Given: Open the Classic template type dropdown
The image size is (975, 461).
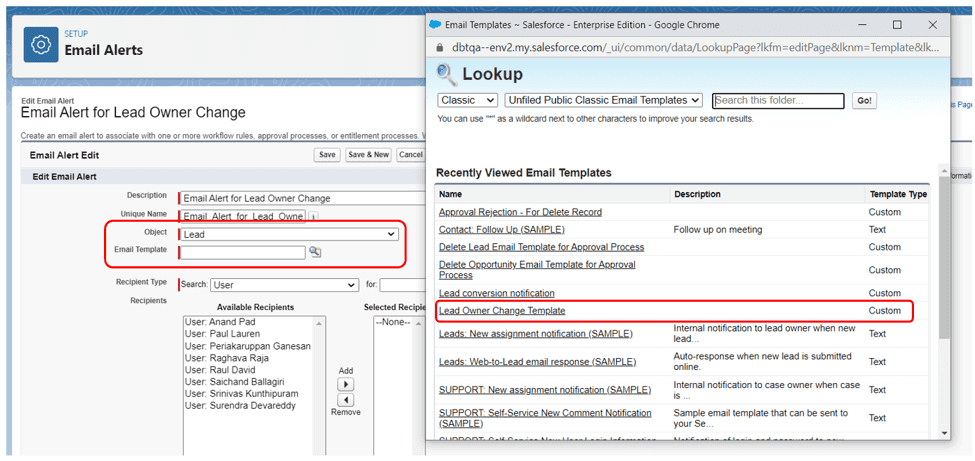Looking at the screenshot, I should coord(468,100).
